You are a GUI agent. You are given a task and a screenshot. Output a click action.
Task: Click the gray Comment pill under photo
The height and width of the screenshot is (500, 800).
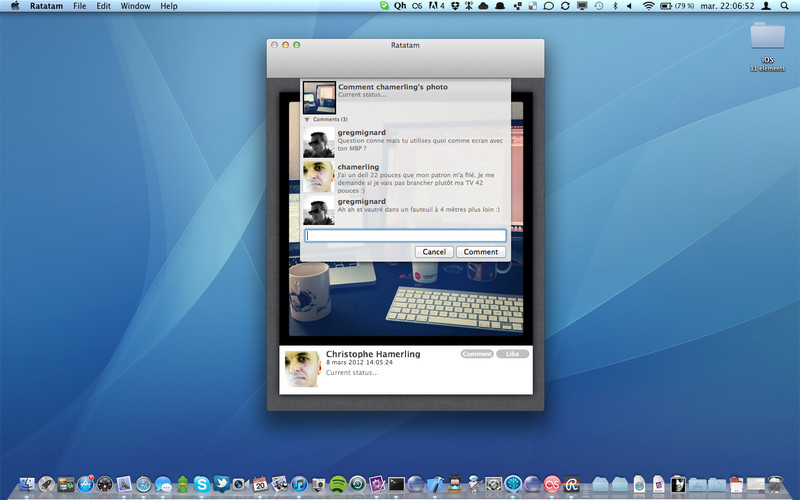477,354
